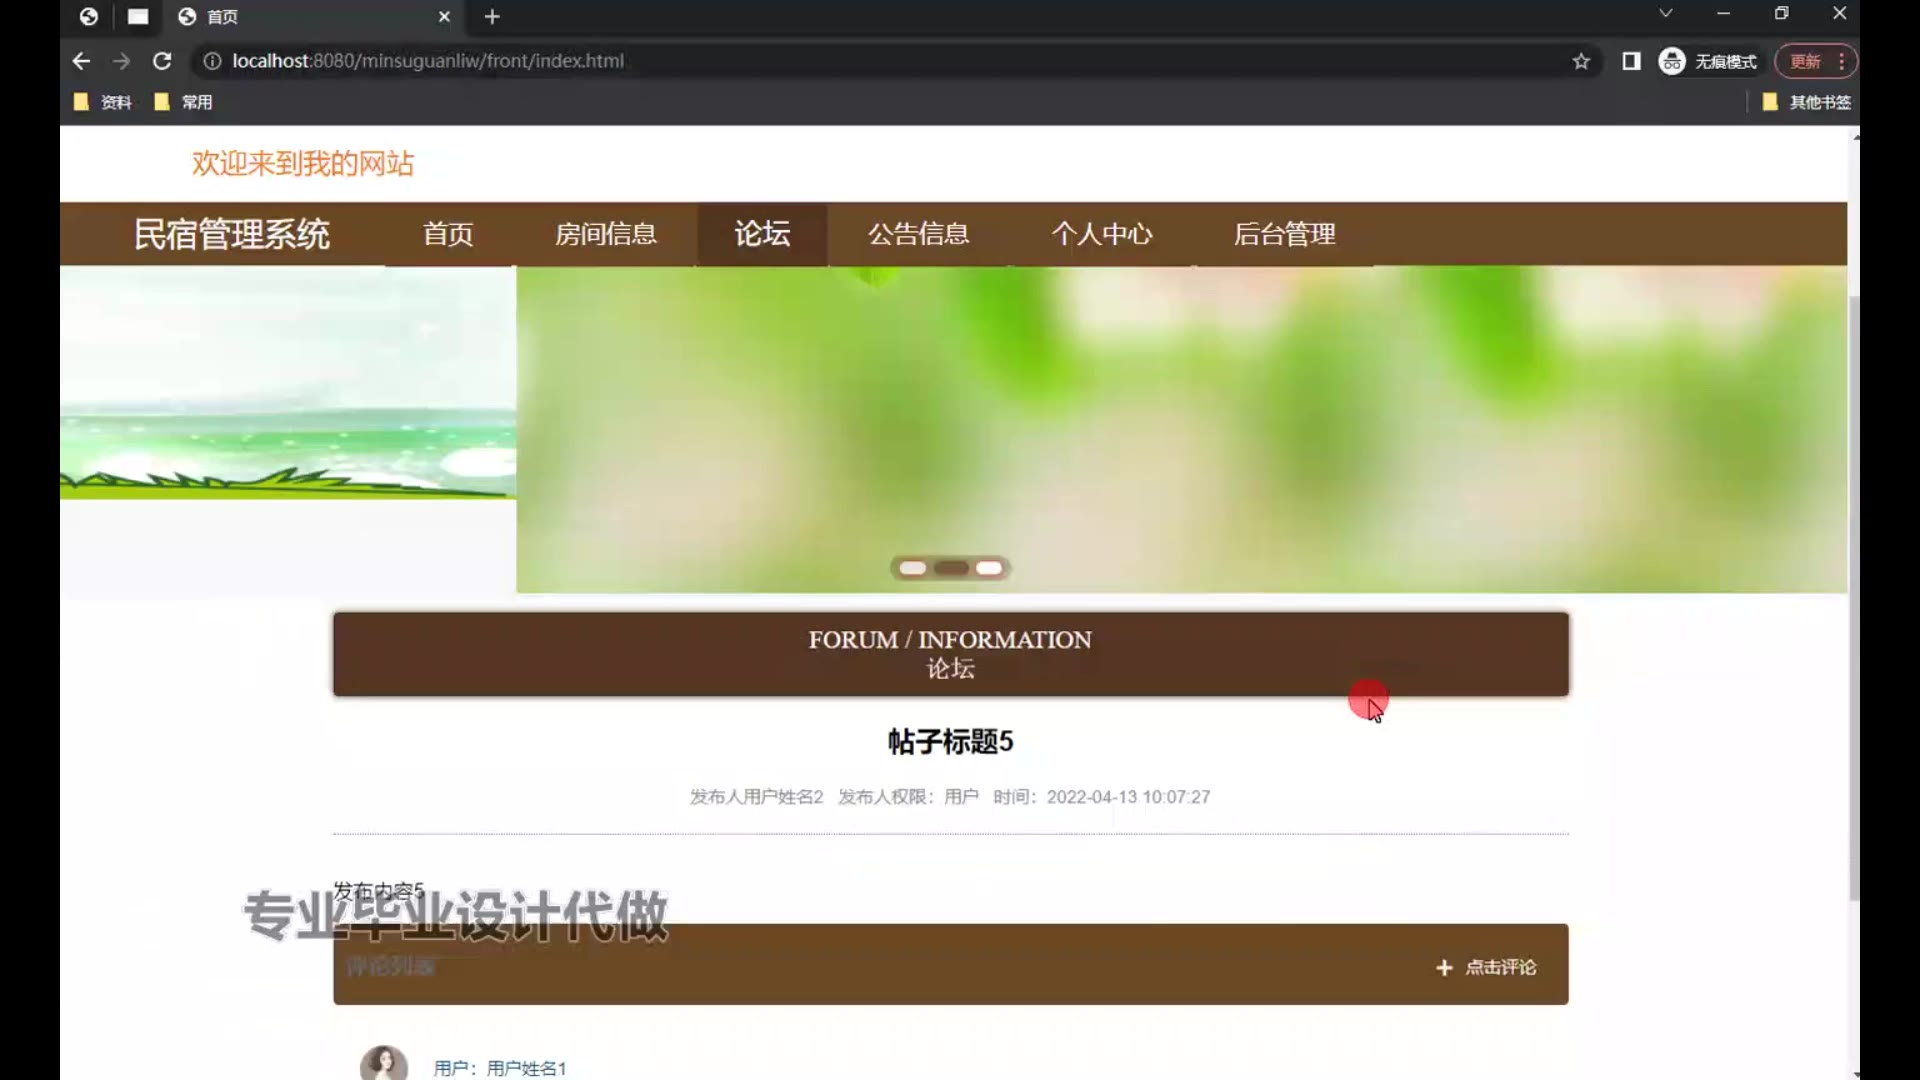Expand the tab search chevron
Viewport: 1920px width, 1080px height.
[x=1665, y=13]
